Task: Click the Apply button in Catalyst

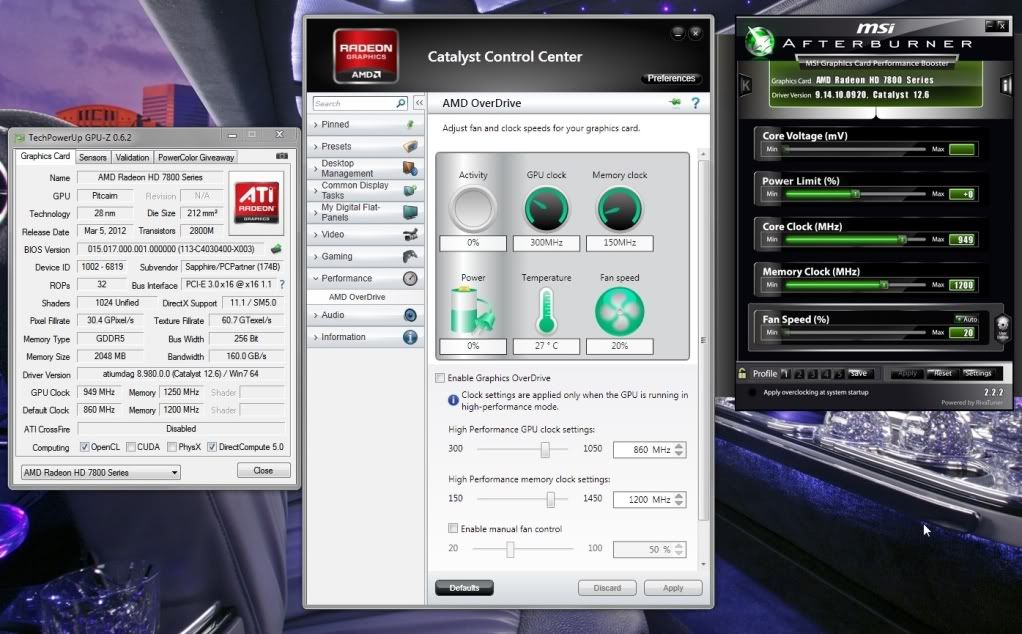Action: 673,588
